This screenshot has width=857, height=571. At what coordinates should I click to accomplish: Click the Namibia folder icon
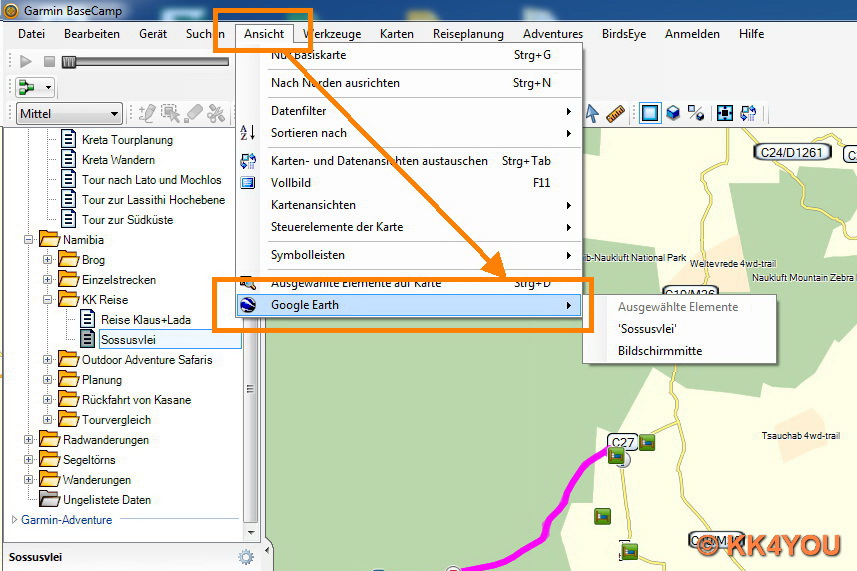[49, 239]
